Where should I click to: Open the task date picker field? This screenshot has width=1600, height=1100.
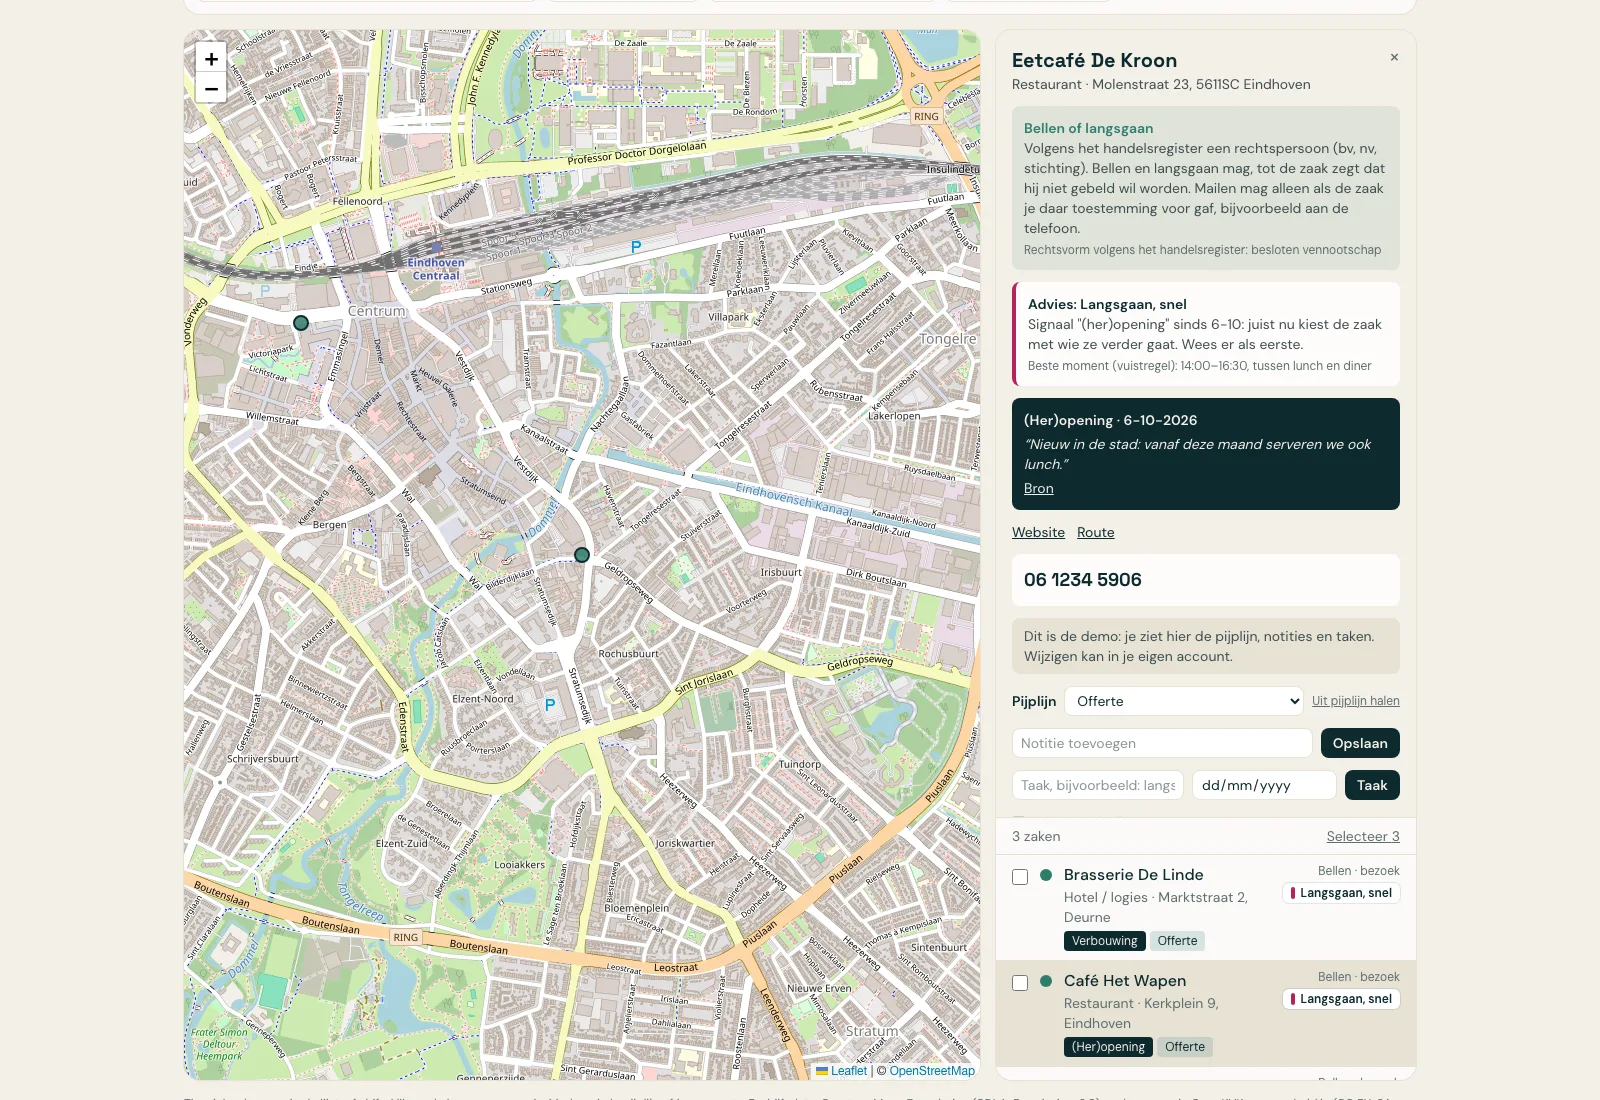[1264, 785]
